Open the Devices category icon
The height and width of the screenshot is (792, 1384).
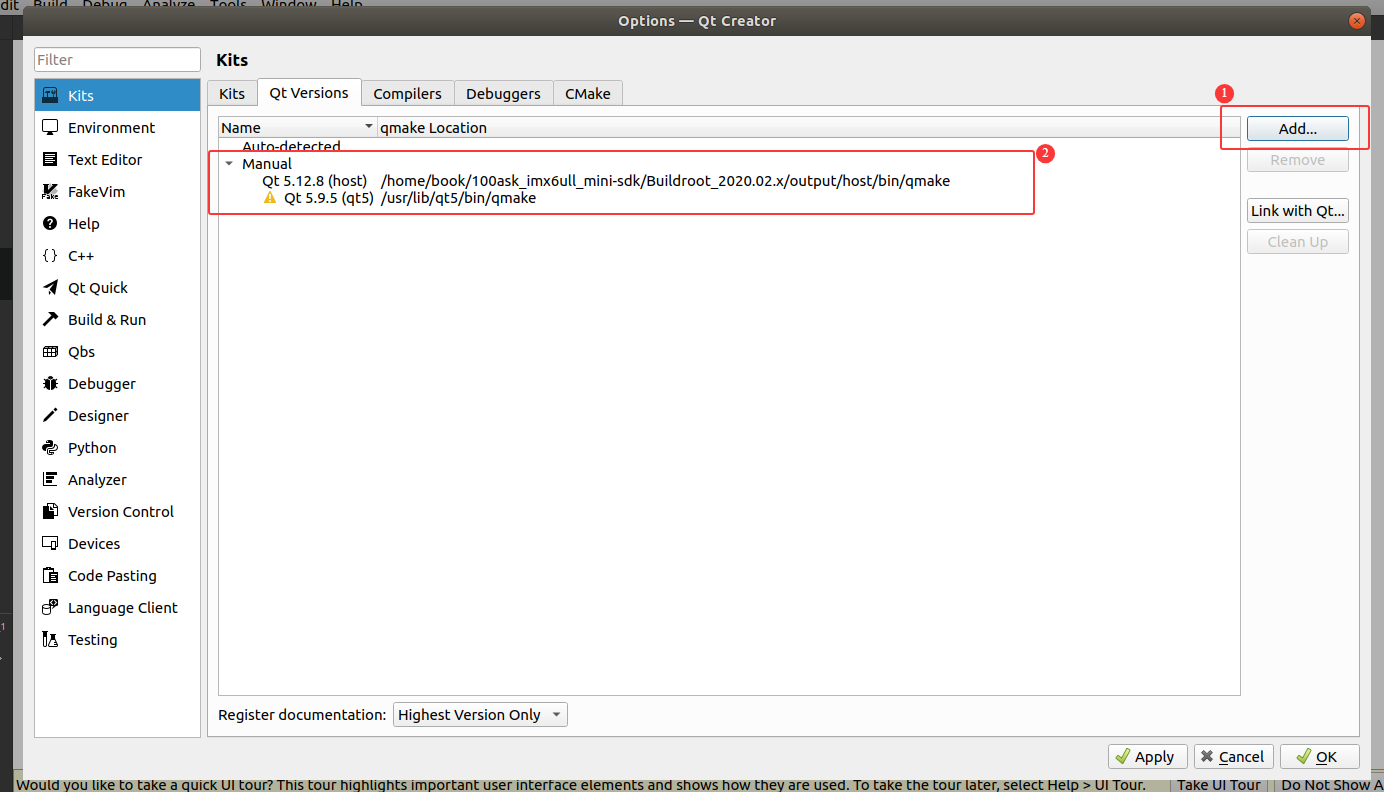click(x=50, y=544)
